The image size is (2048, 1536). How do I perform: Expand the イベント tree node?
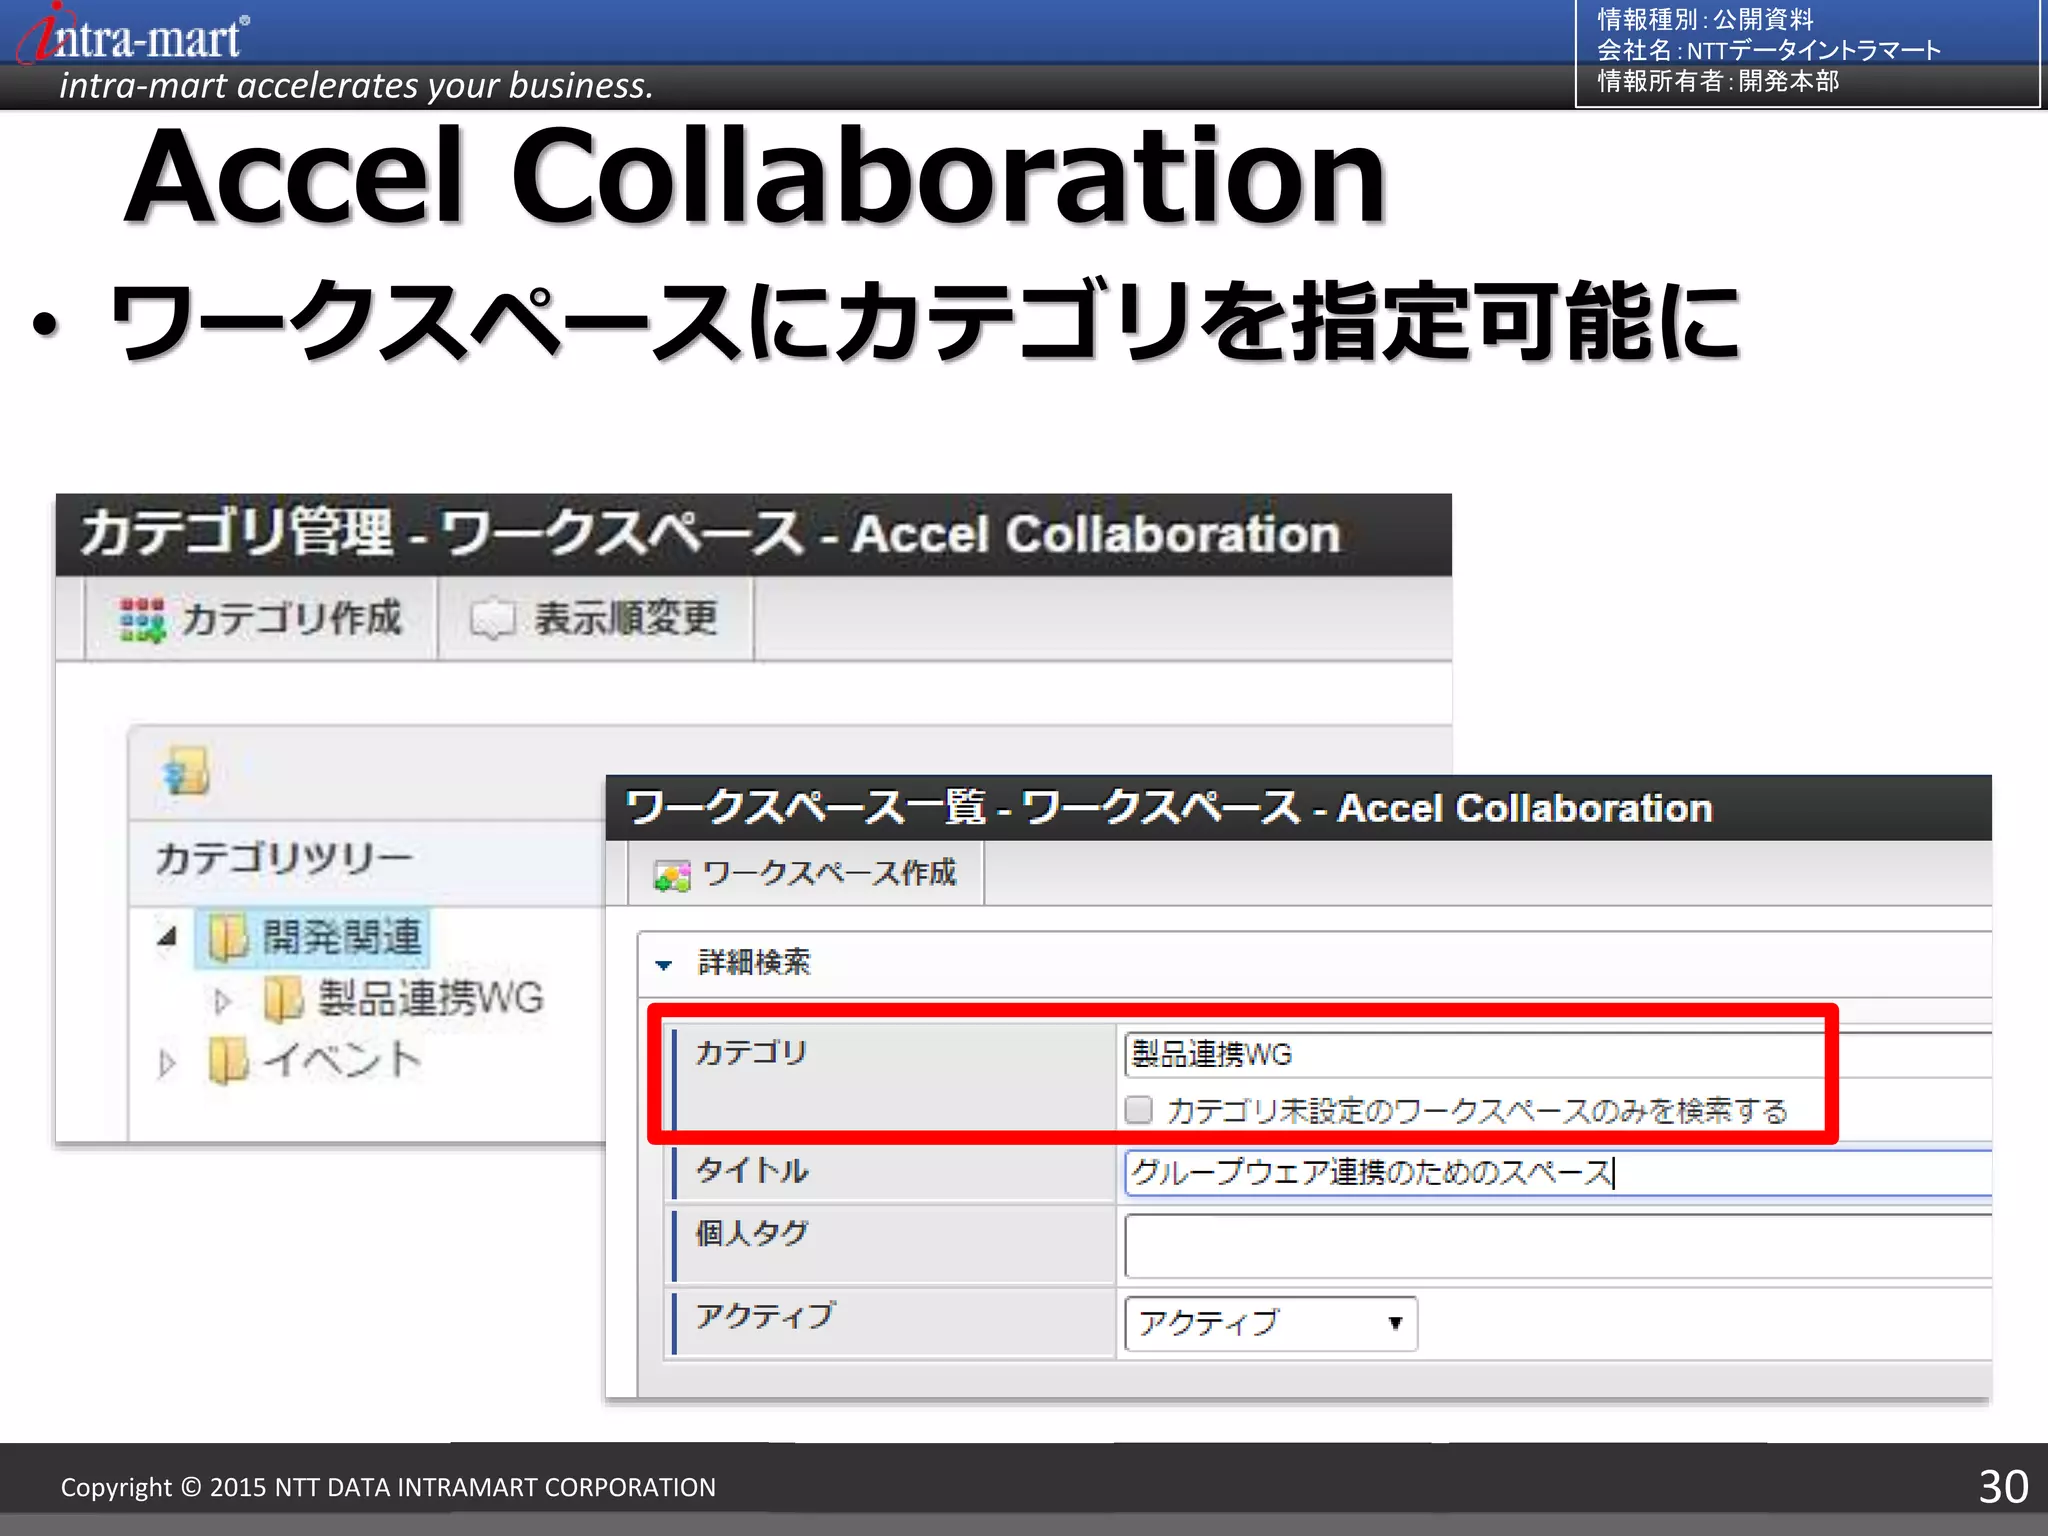(167, 1062)
